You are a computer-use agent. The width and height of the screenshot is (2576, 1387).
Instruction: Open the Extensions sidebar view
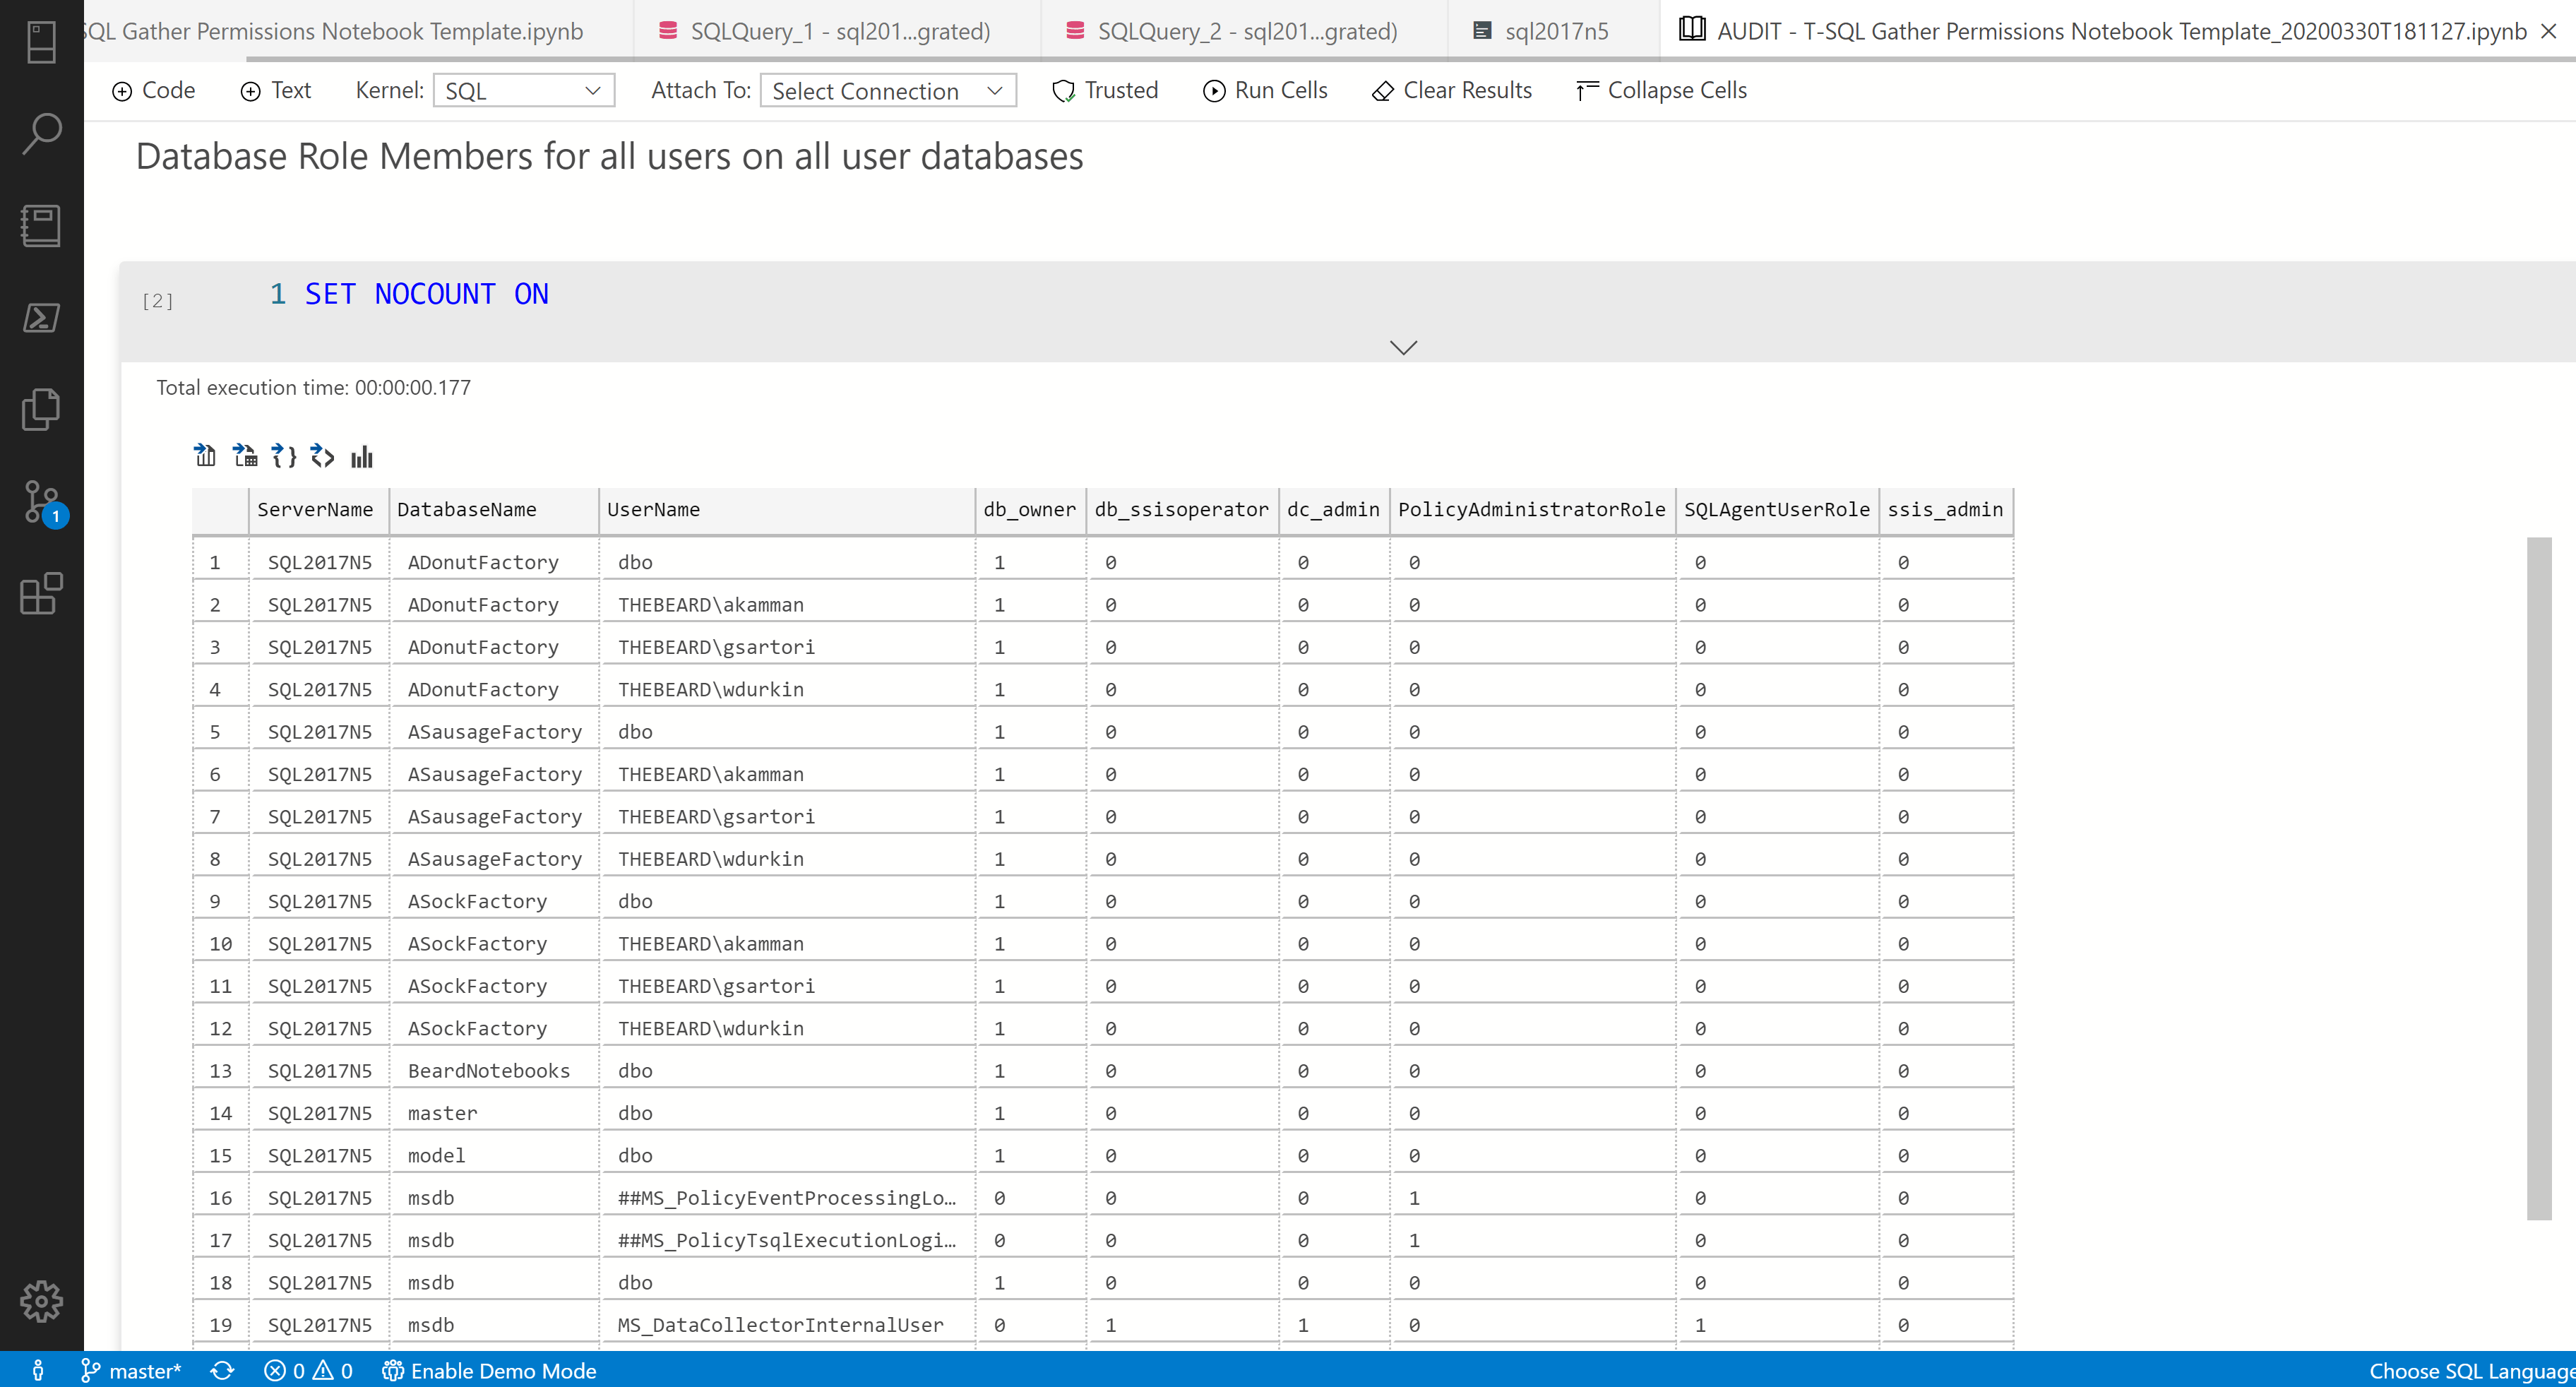pos(41,593)
